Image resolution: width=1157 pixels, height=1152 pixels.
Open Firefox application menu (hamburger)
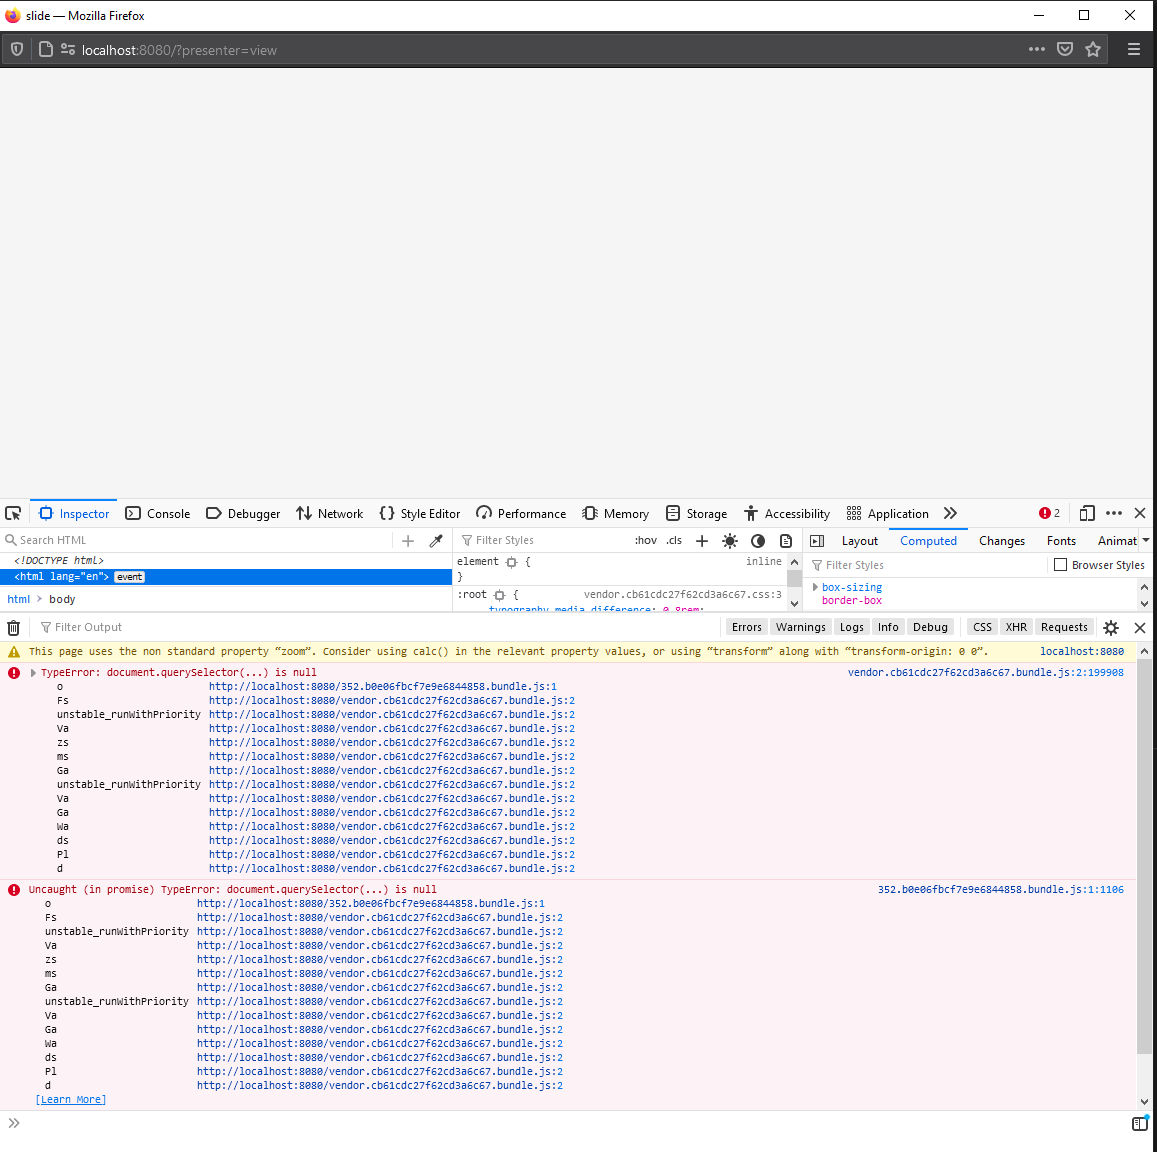pyautogui.click(x=1133, y=48)
